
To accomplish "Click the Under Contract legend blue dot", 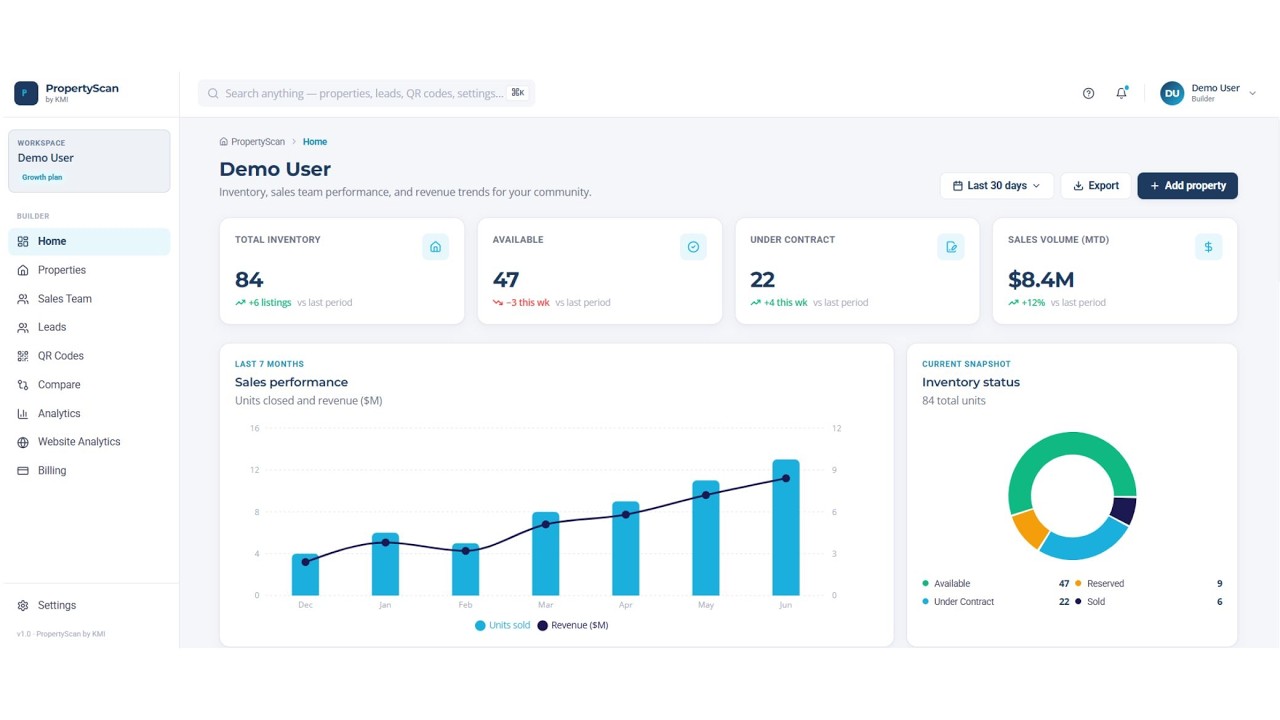I will (x=926, y=602).
